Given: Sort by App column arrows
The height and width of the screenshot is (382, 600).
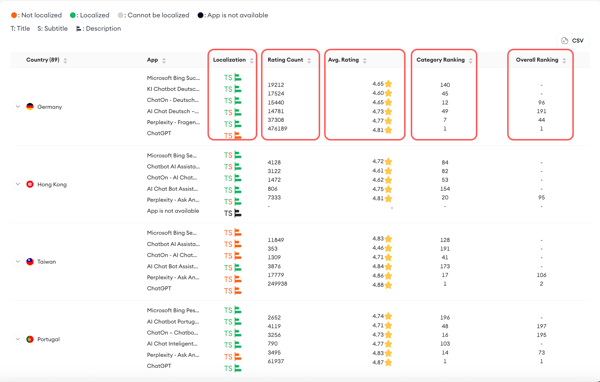Looking at the screenshot, I should click(164, 60).
